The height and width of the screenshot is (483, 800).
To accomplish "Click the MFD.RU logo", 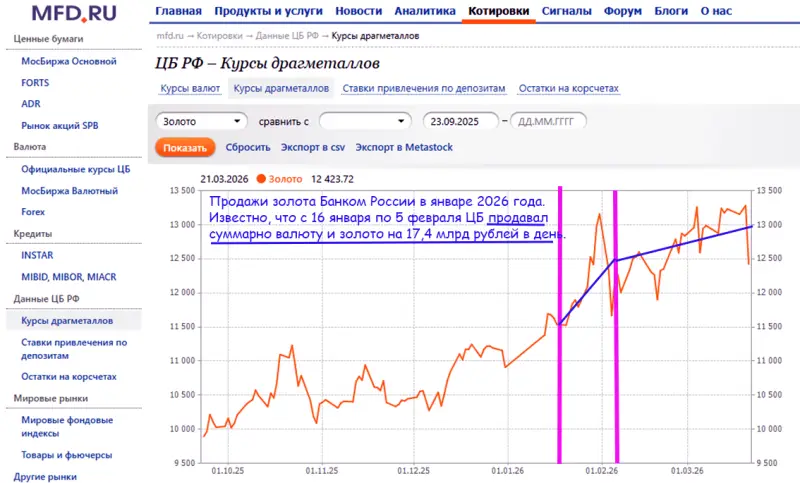I will click(x=72, y=13).
